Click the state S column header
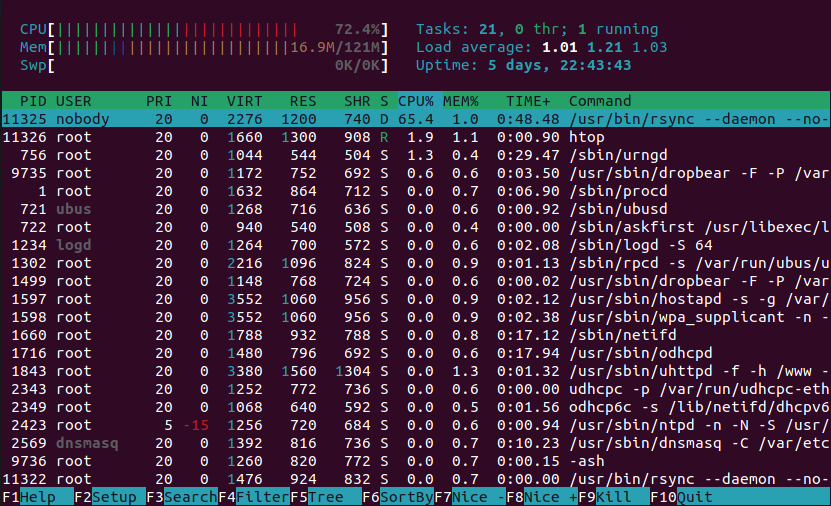 tap(384, 101)
